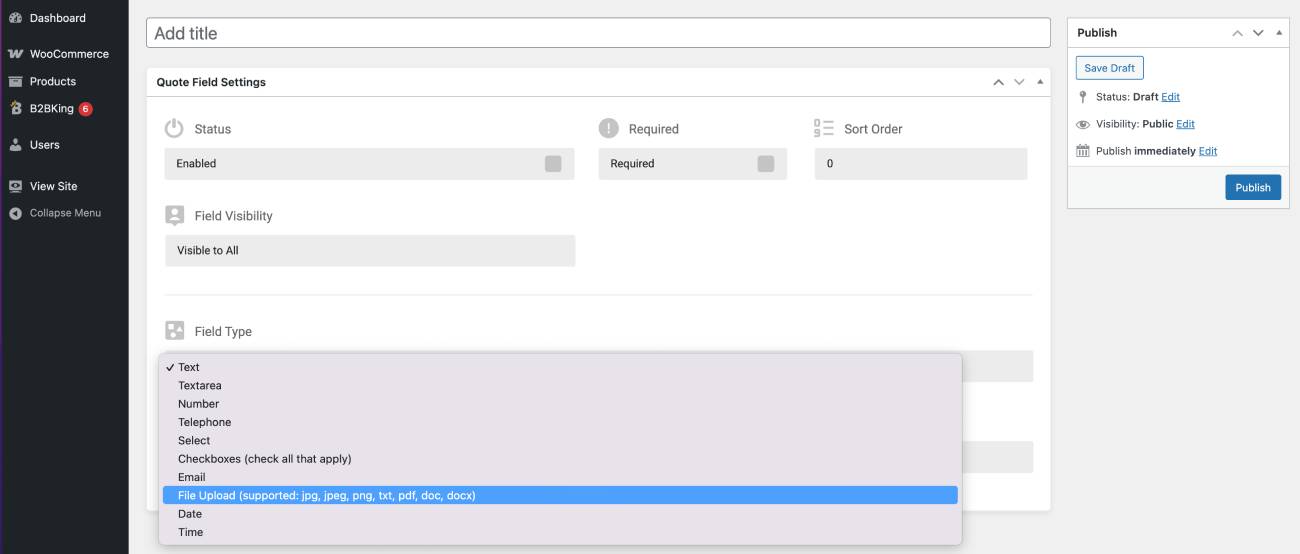Image resolution: width=1300 pixels, height=554 pixels.
Task: Click the Field Type shapes icon
Action: tap(175, 331)
